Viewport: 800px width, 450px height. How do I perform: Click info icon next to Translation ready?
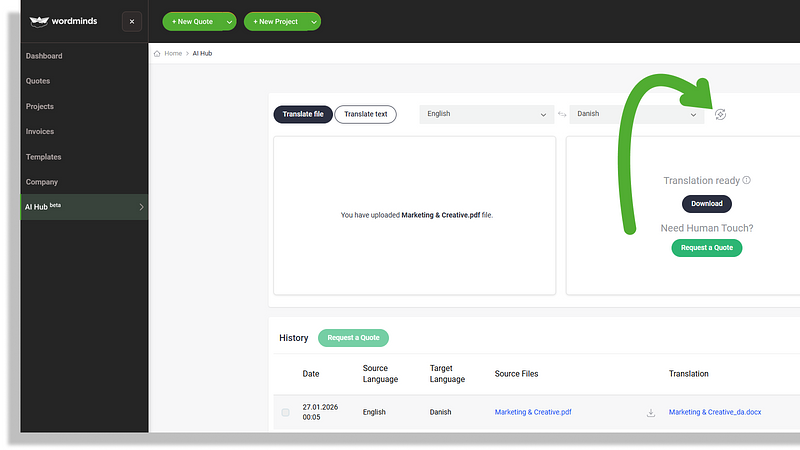[747, 181]
